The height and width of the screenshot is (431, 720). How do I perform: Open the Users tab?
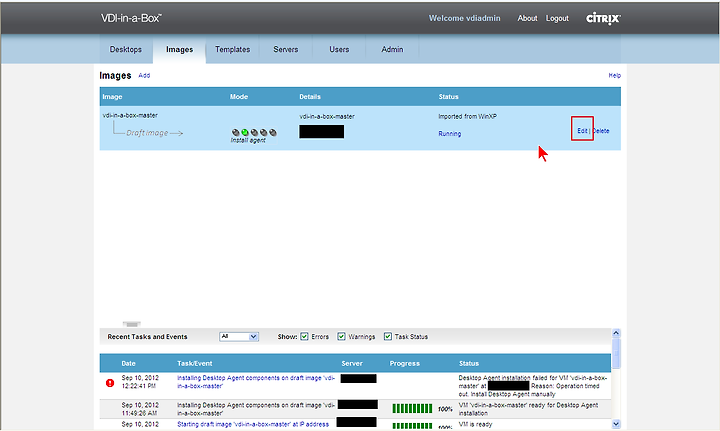tap(339, 49)
